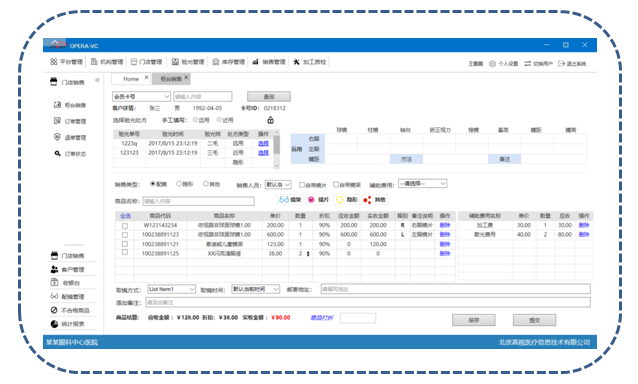Image resolution: width=638 pixels, height=384 pixels.
Task: Focus the 商品打折 discount input
Action: (358, 318)
